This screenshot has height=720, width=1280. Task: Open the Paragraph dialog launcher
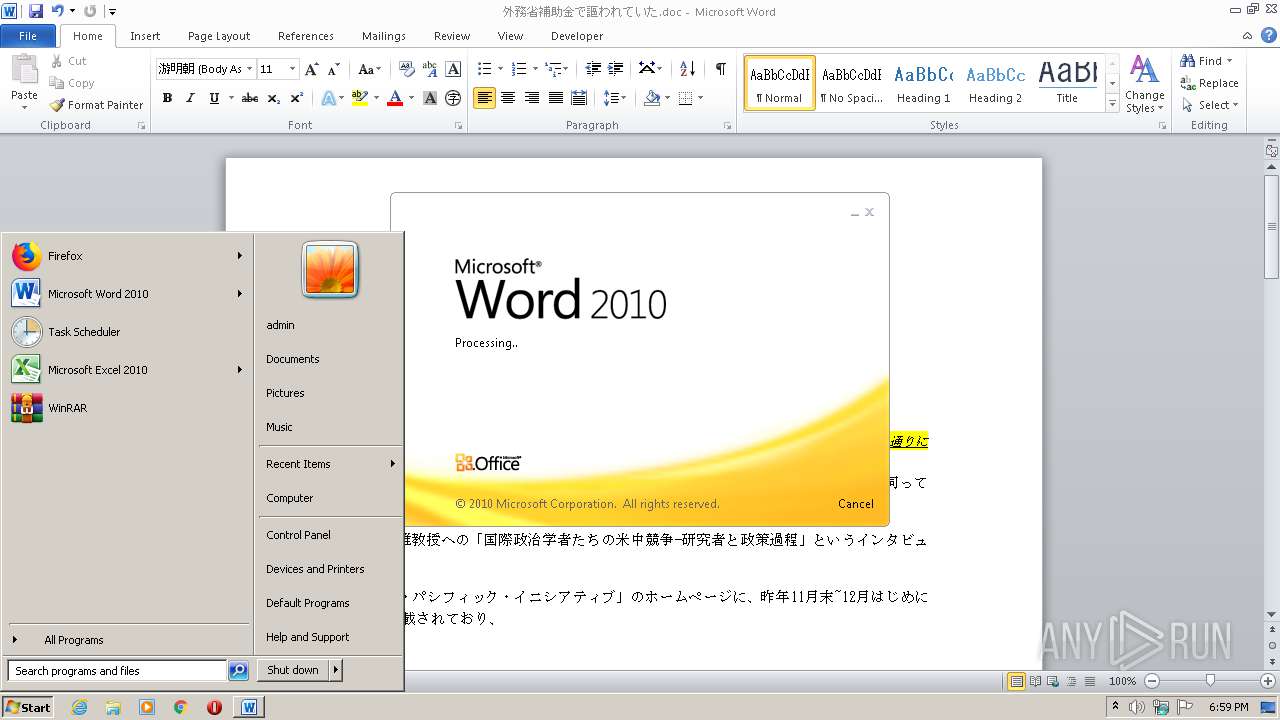[727, 126]
